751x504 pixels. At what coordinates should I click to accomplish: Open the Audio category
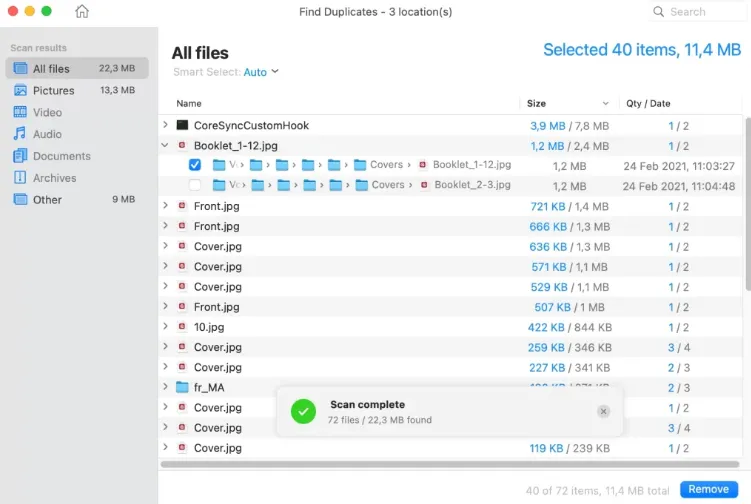point(77,134)
